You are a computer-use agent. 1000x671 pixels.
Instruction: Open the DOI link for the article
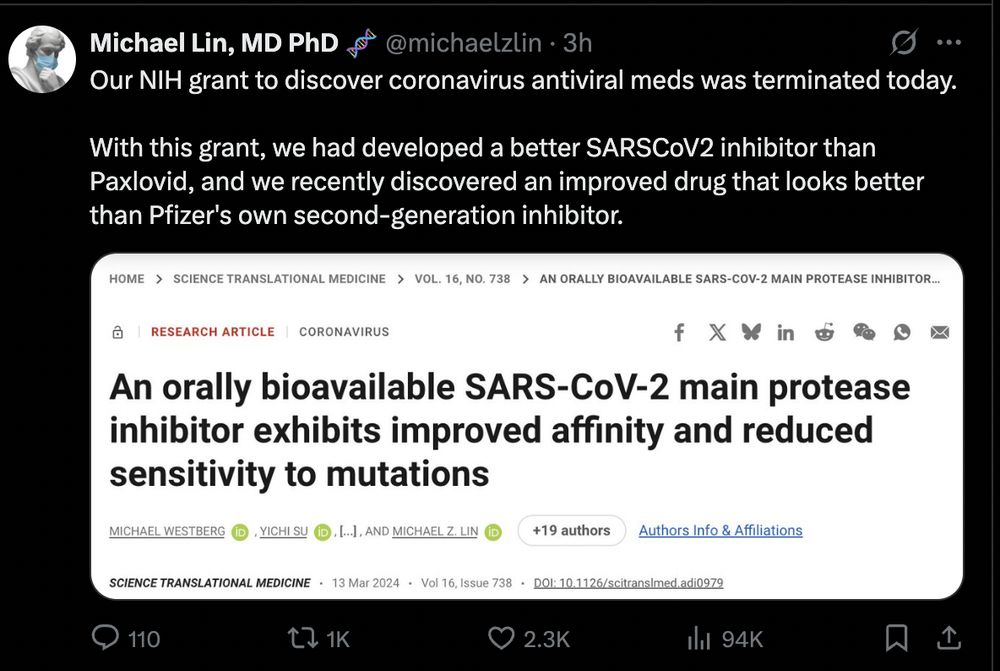(628, 583)
